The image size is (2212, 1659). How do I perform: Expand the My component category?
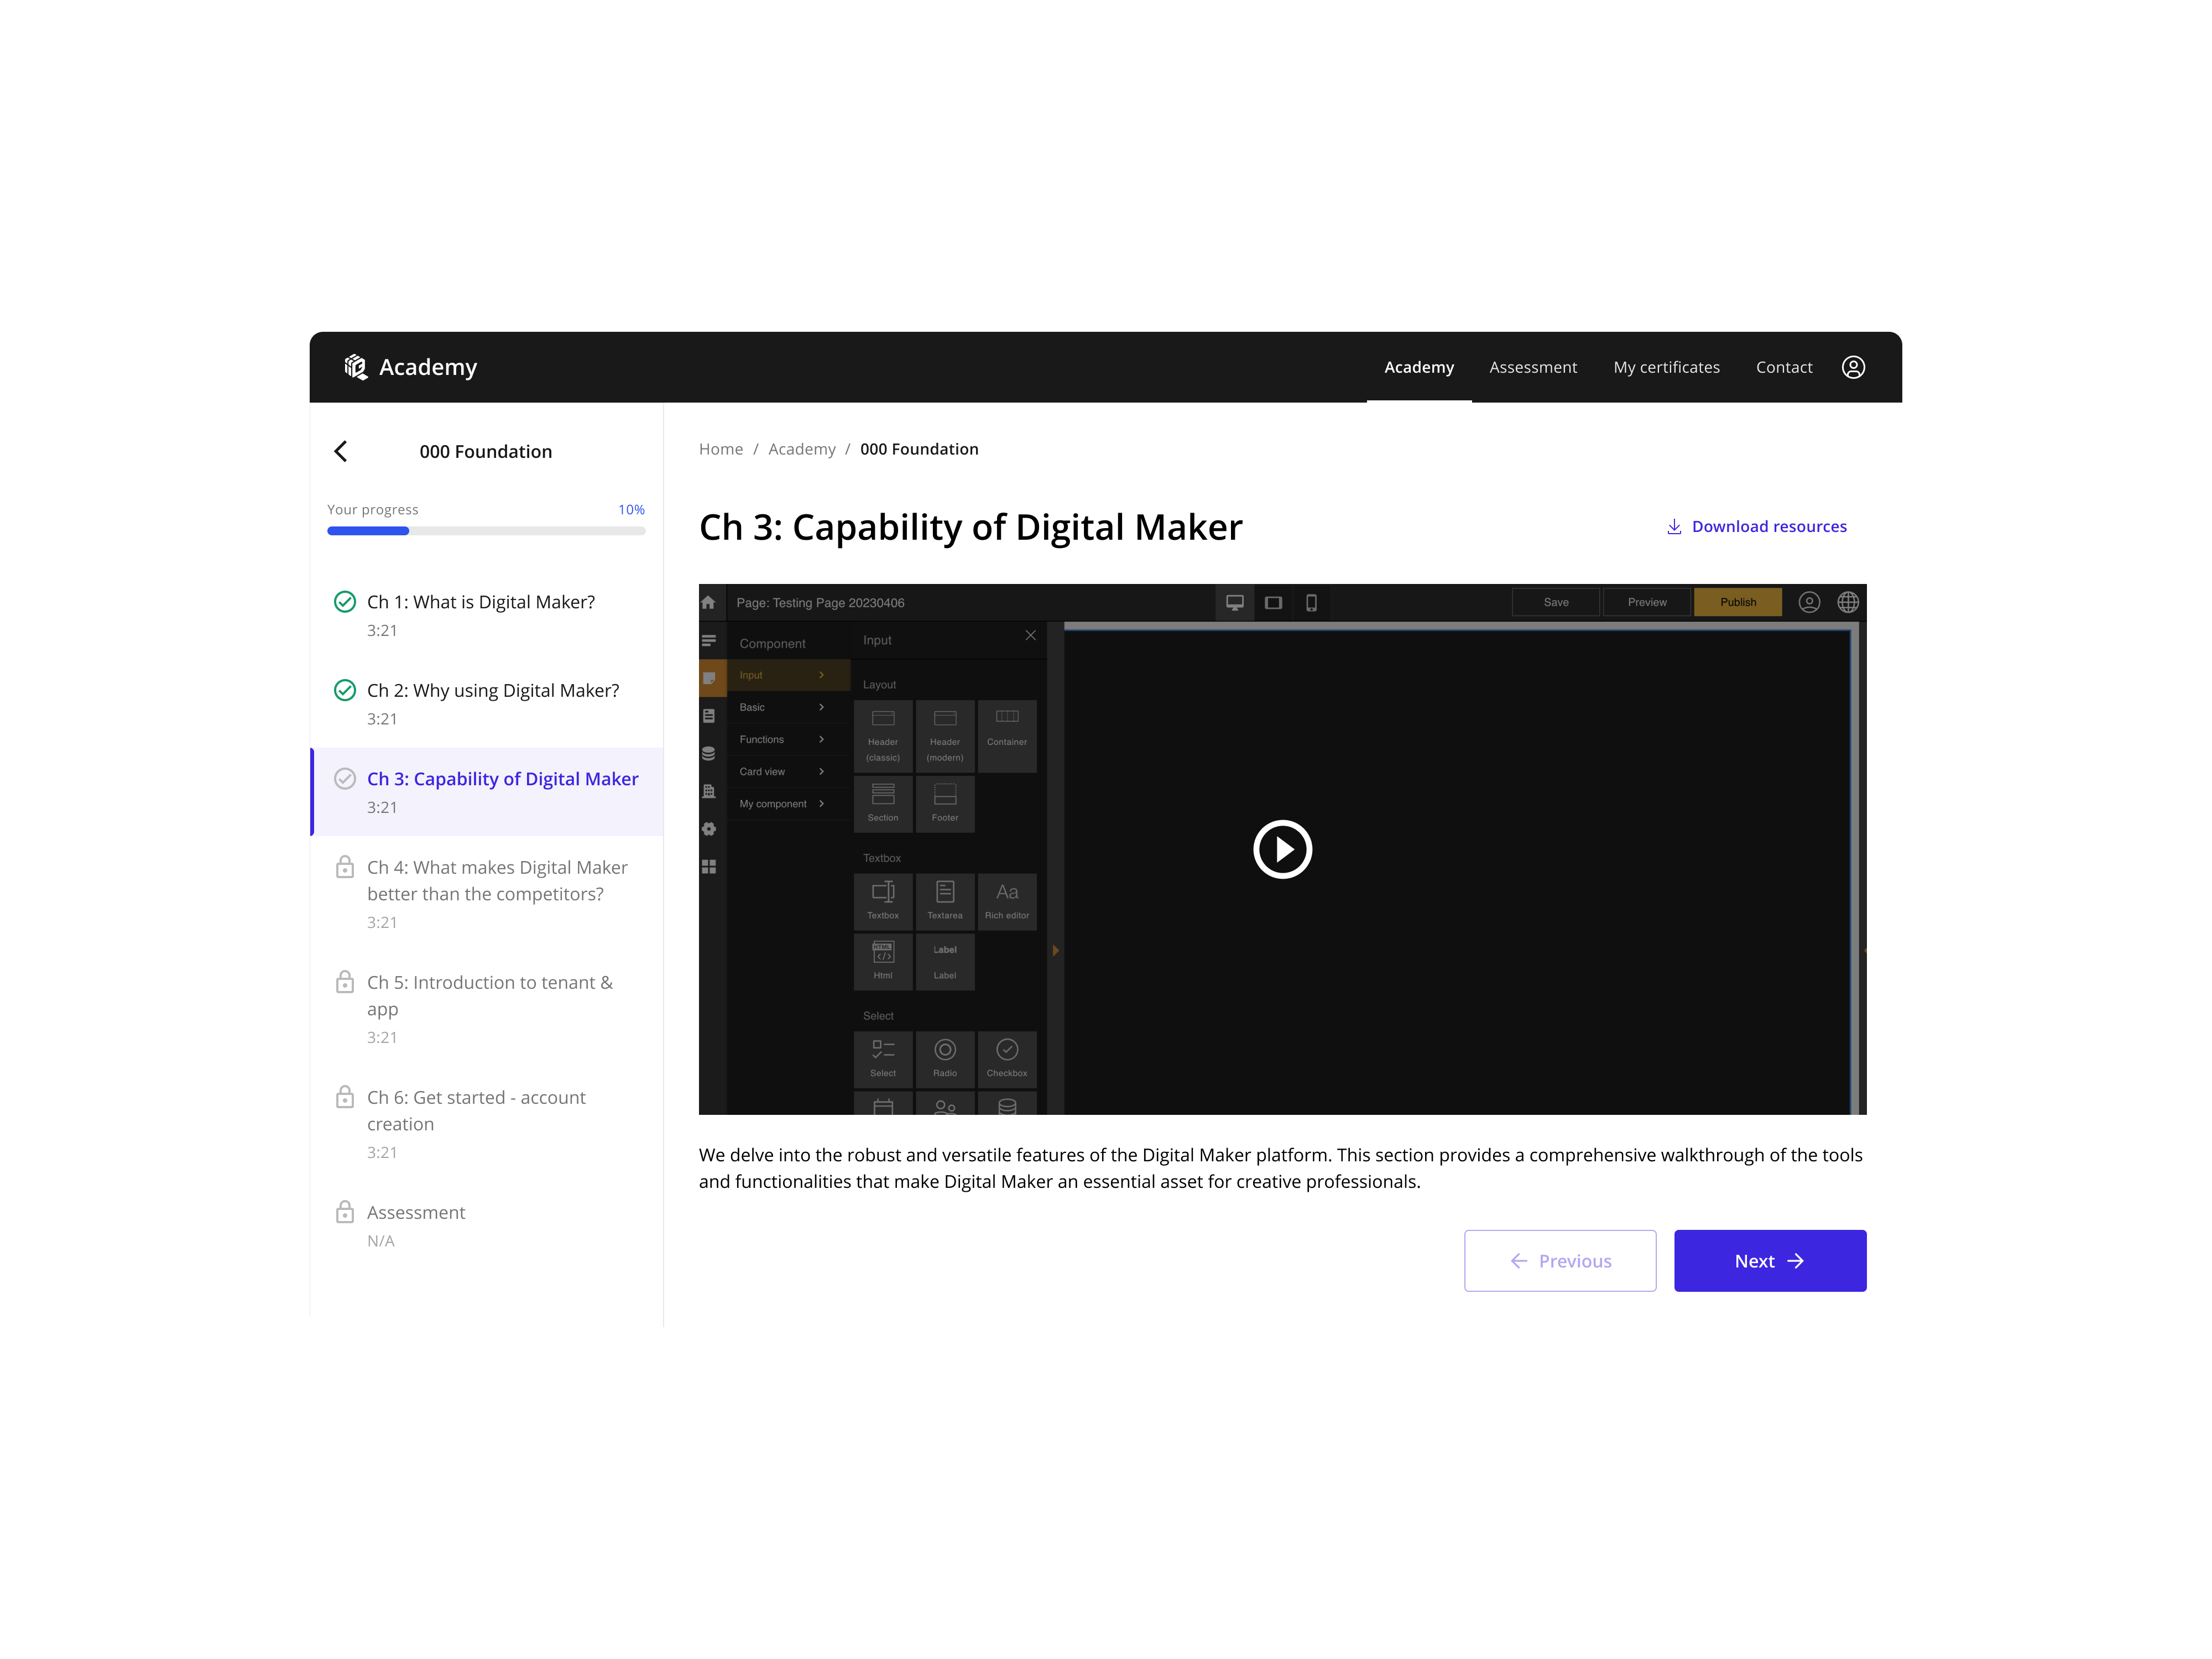click(x=788, y=803)
